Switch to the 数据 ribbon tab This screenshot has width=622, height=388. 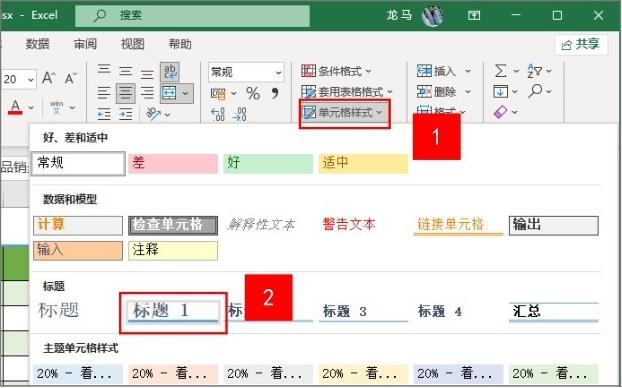coord(38,44)
